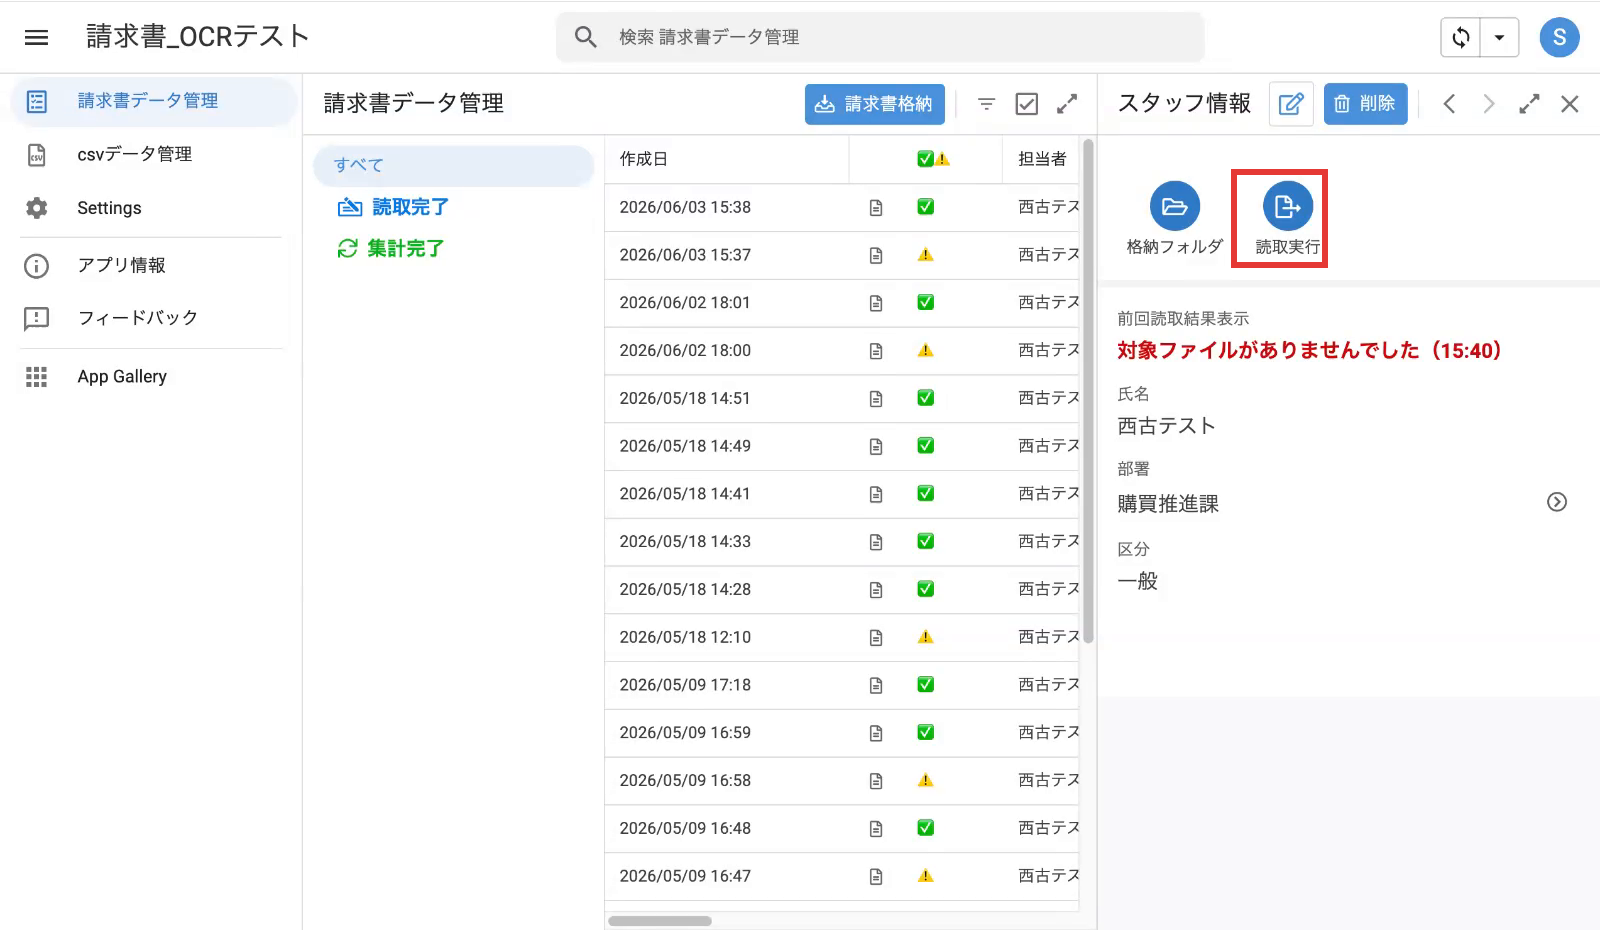
Task: Open the 購買推進課 reference arrow
Action: (1557, 502)
